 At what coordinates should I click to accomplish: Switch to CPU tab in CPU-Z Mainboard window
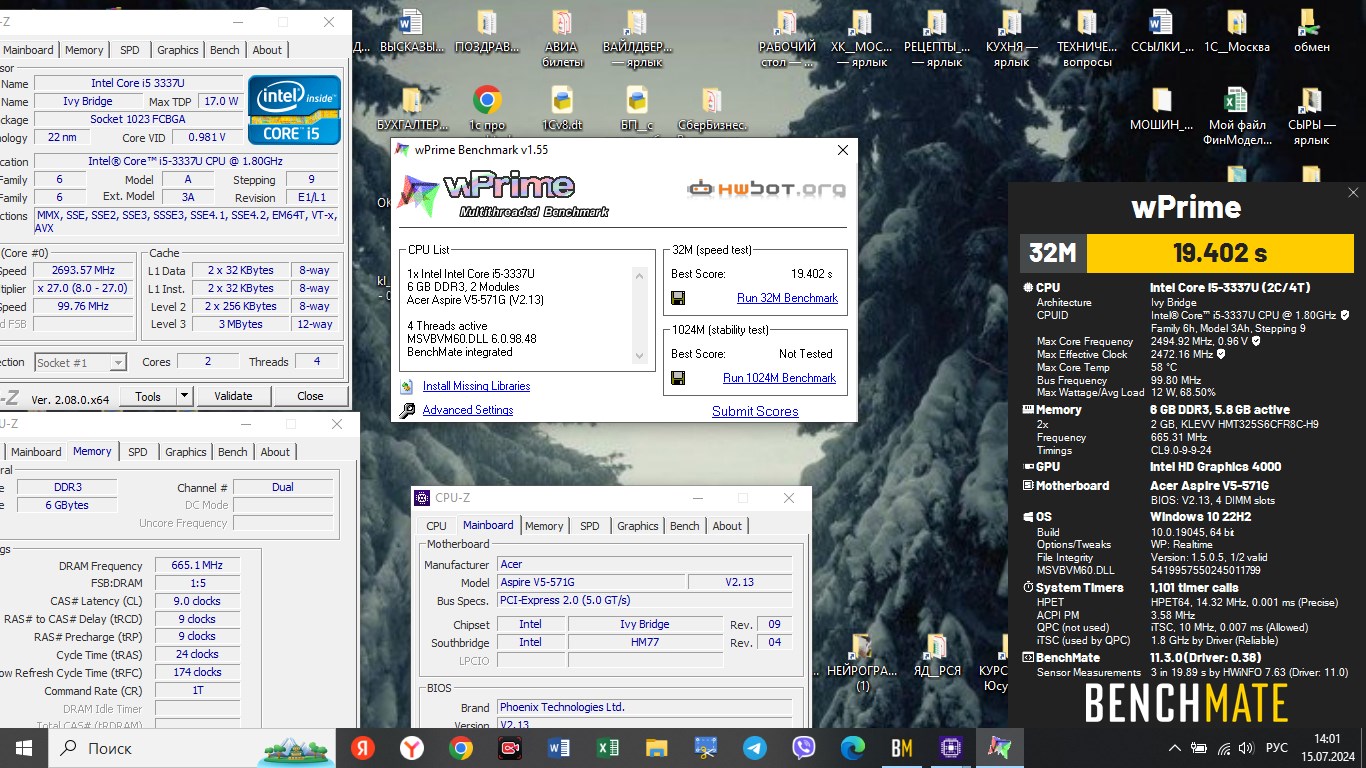437,526
